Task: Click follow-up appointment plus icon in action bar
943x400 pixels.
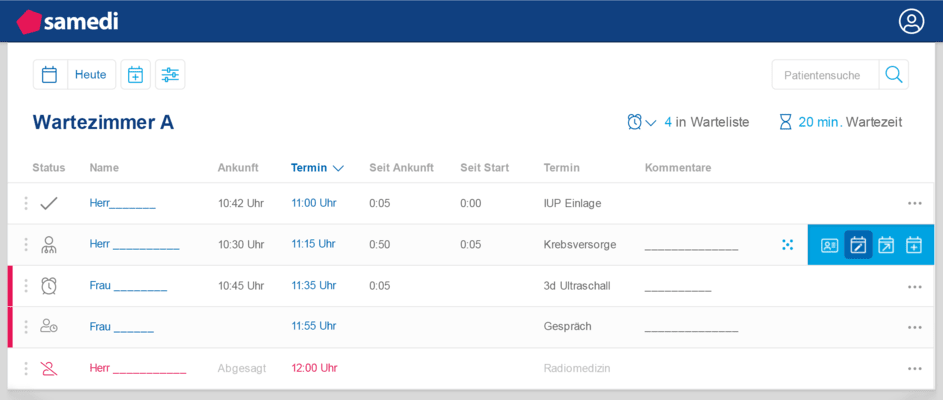Action: (x=914, y=245)
